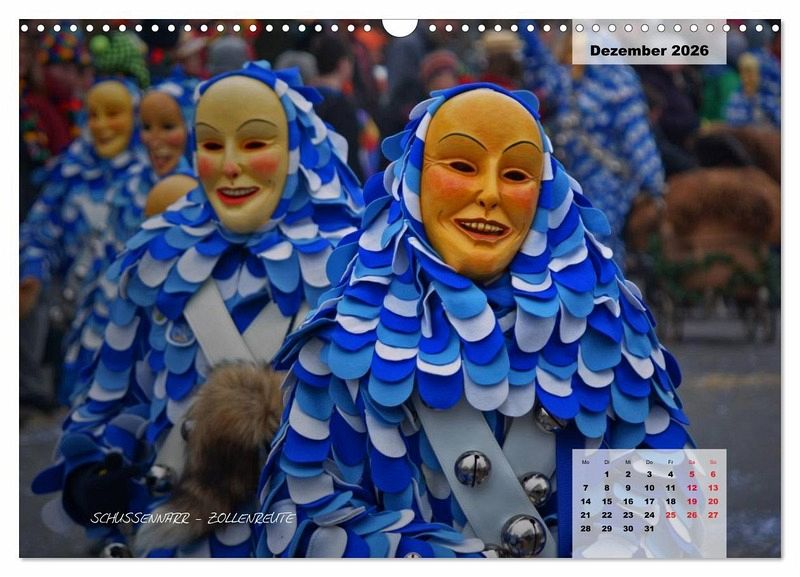
Task: Click day 15 in the calendar grid
Action: point(607,501)
